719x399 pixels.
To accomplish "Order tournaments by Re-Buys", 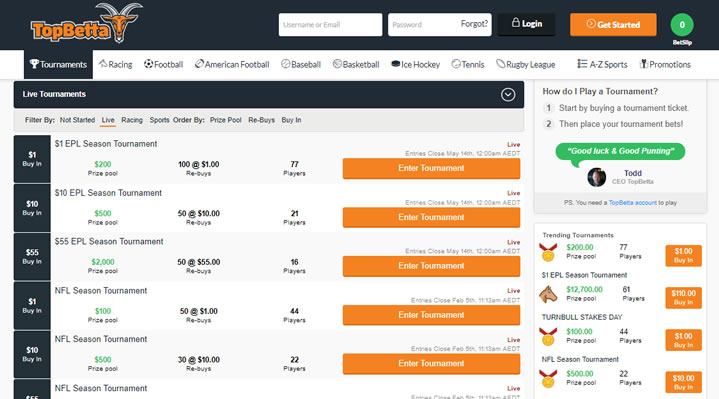I will click(261, 120).
